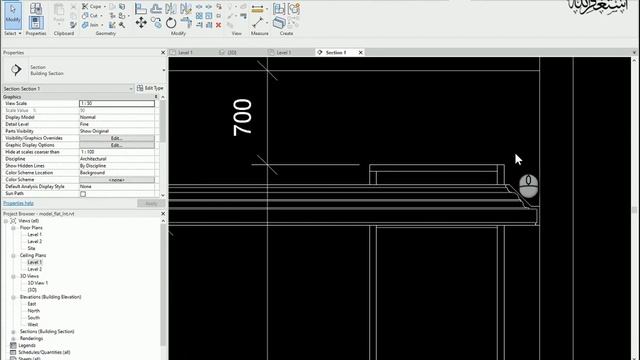Viewport: 640px width, 360px height.
Task: Click the View Scale value field
Action: 117,104
